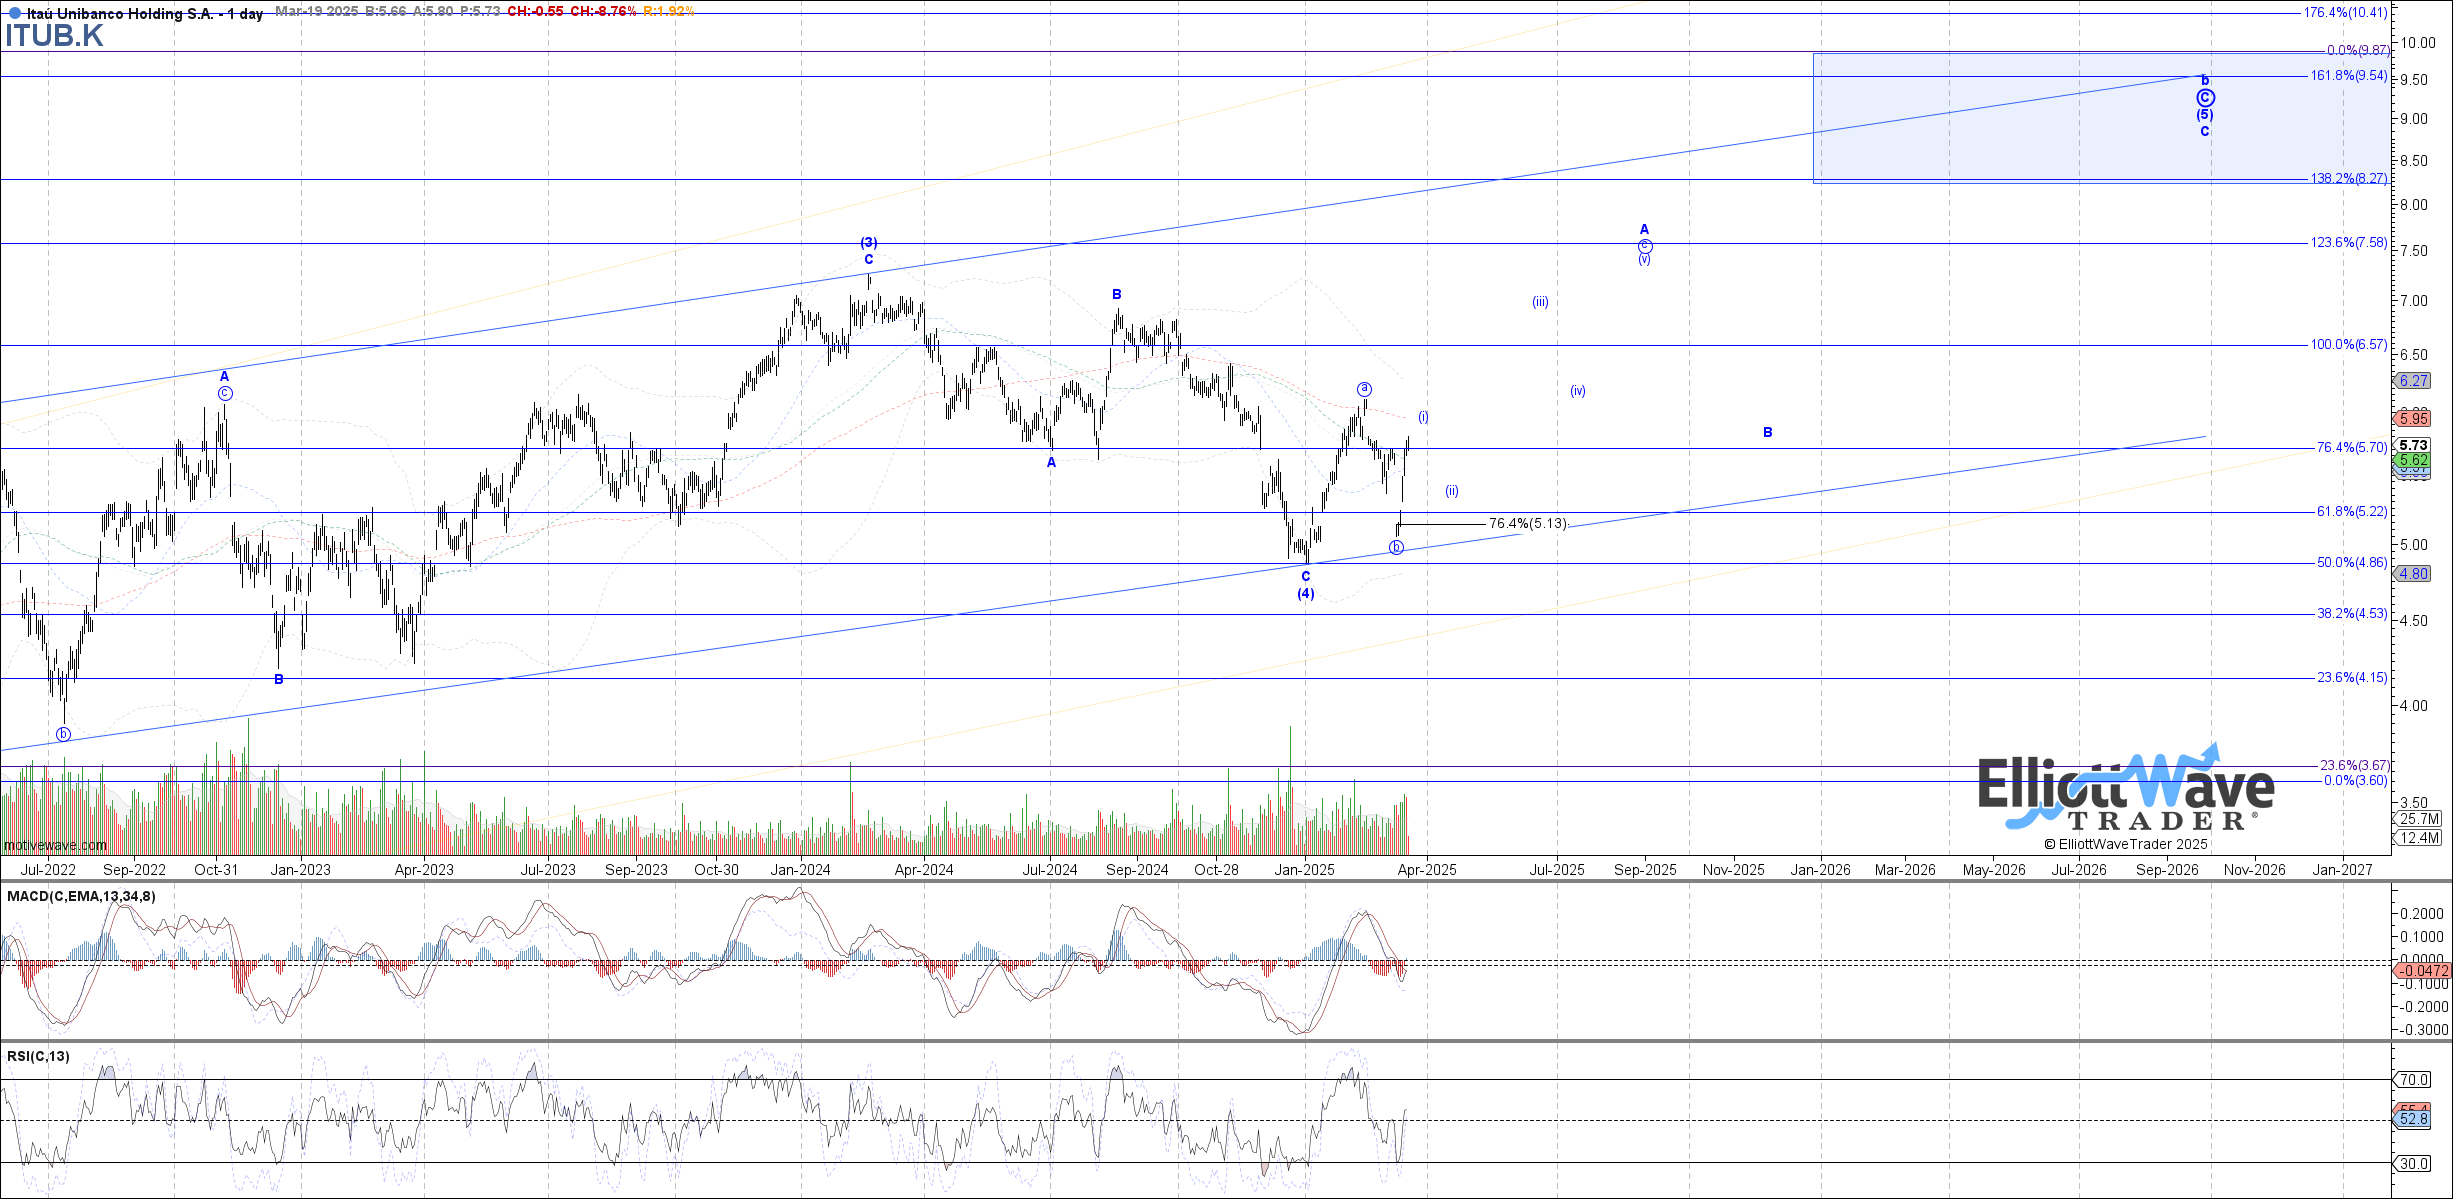Click the ITUB.K ticker symbol label
2453x1199 pixels.
54,36
